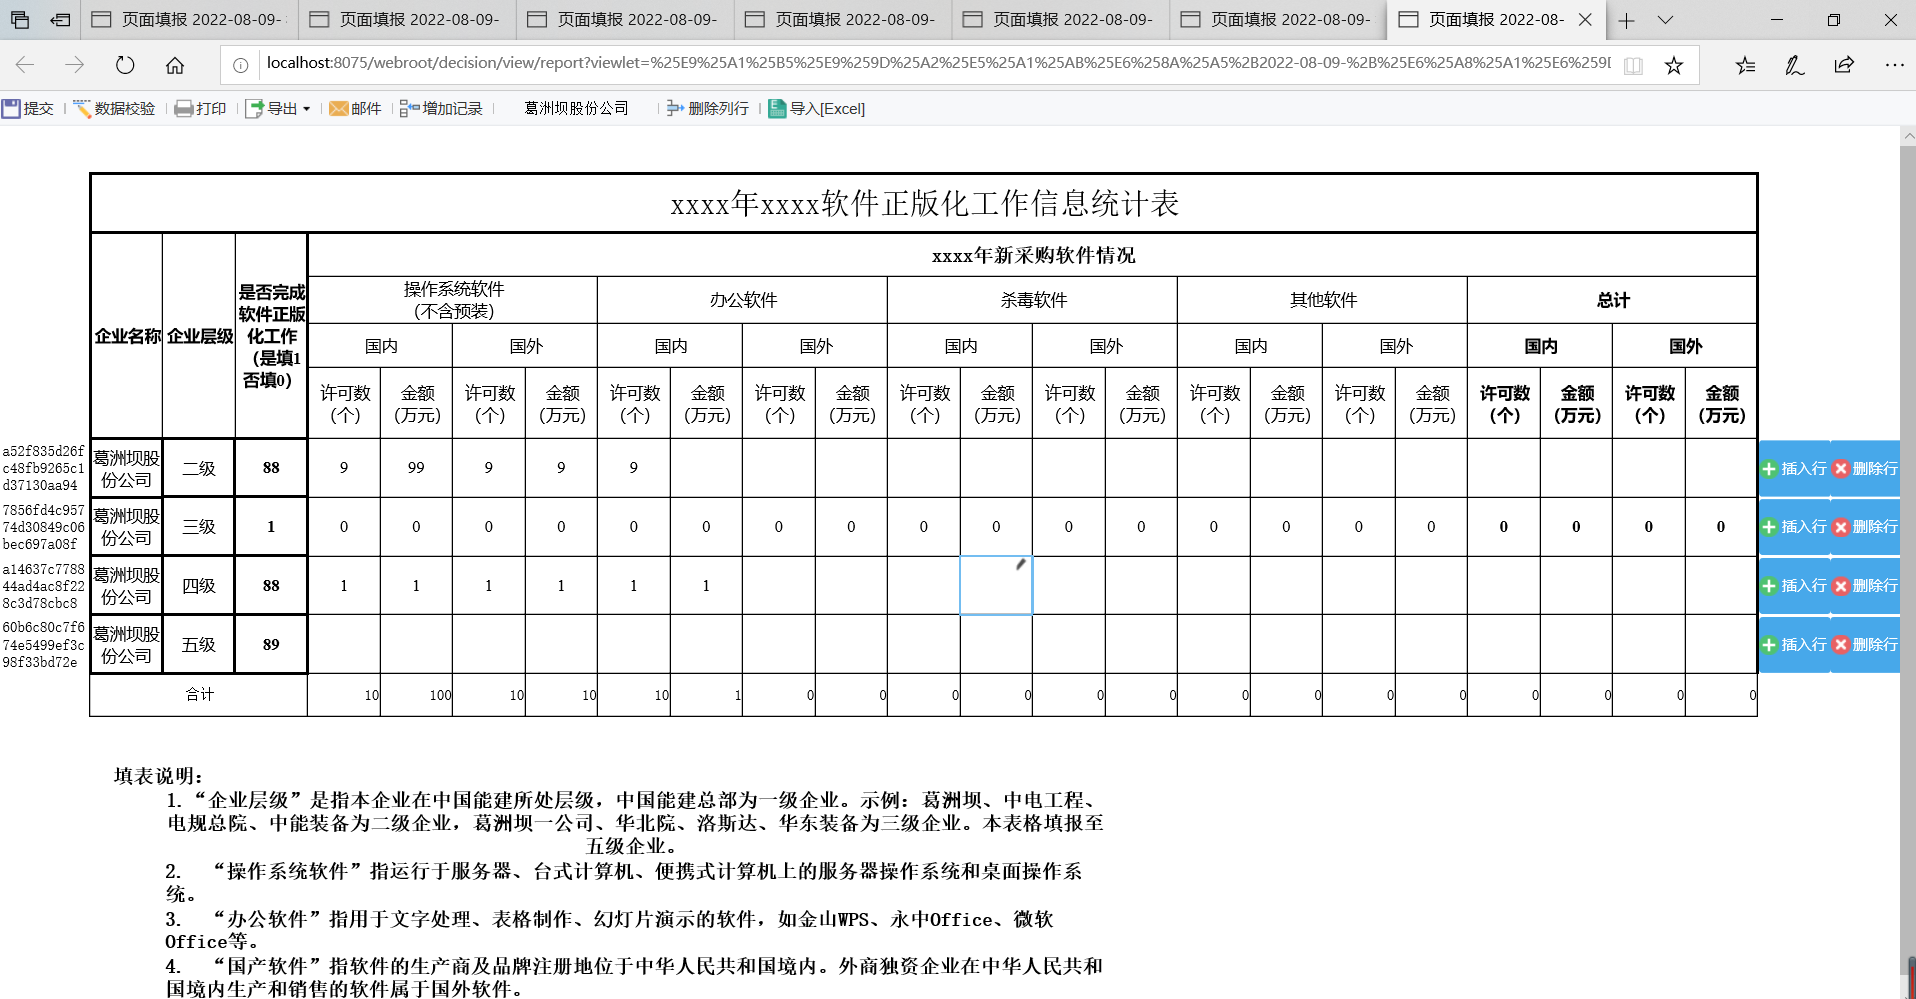Go forward in browser history
The width and height of the screenshot is (1916, 999).
click(x=75, y=65)
